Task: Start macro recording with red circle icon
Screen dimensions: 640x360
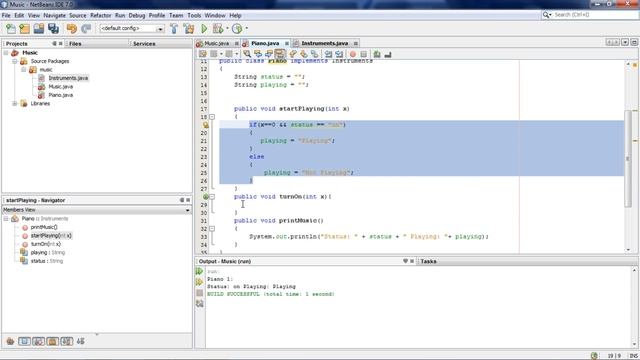Action: tap(353, 54)
